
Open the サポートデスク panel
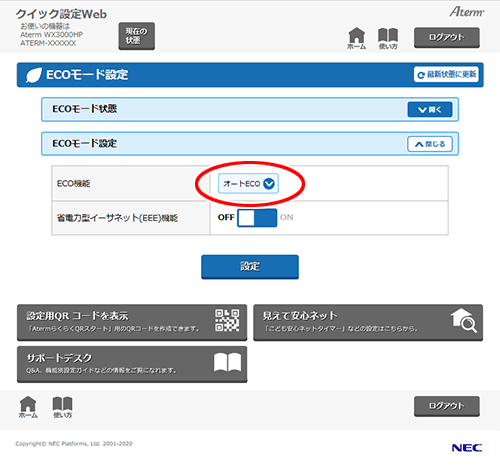point(132,364)
